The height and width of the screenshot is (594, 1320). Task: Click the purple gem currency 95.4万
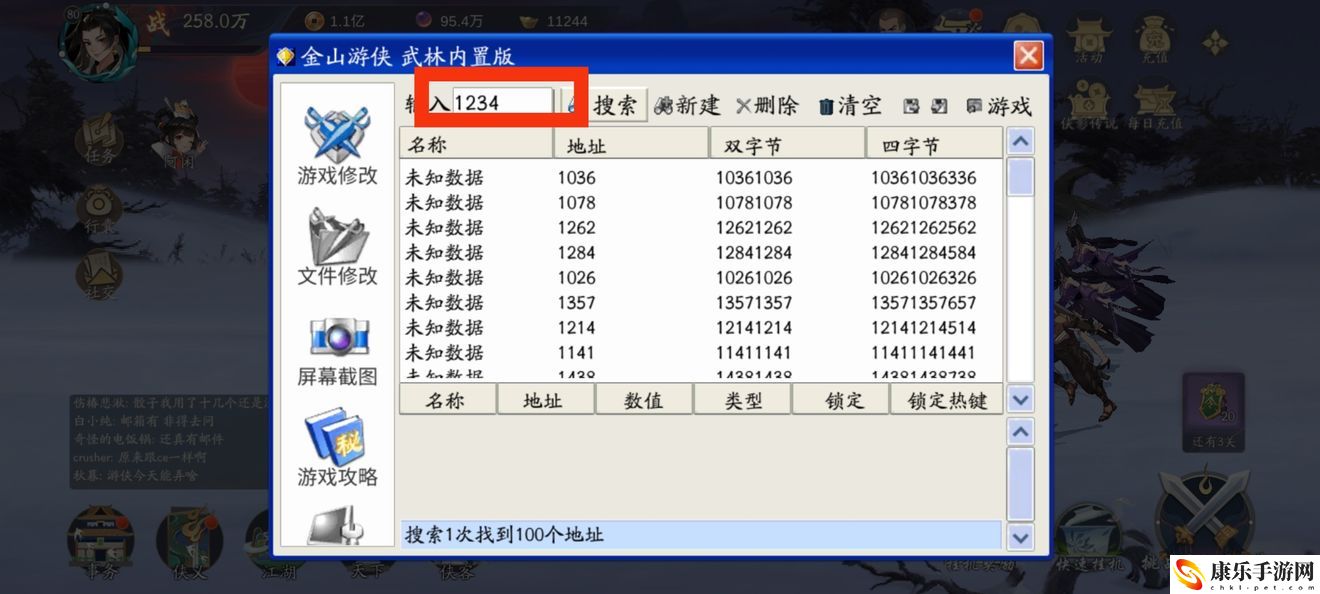tap(450, 20)
